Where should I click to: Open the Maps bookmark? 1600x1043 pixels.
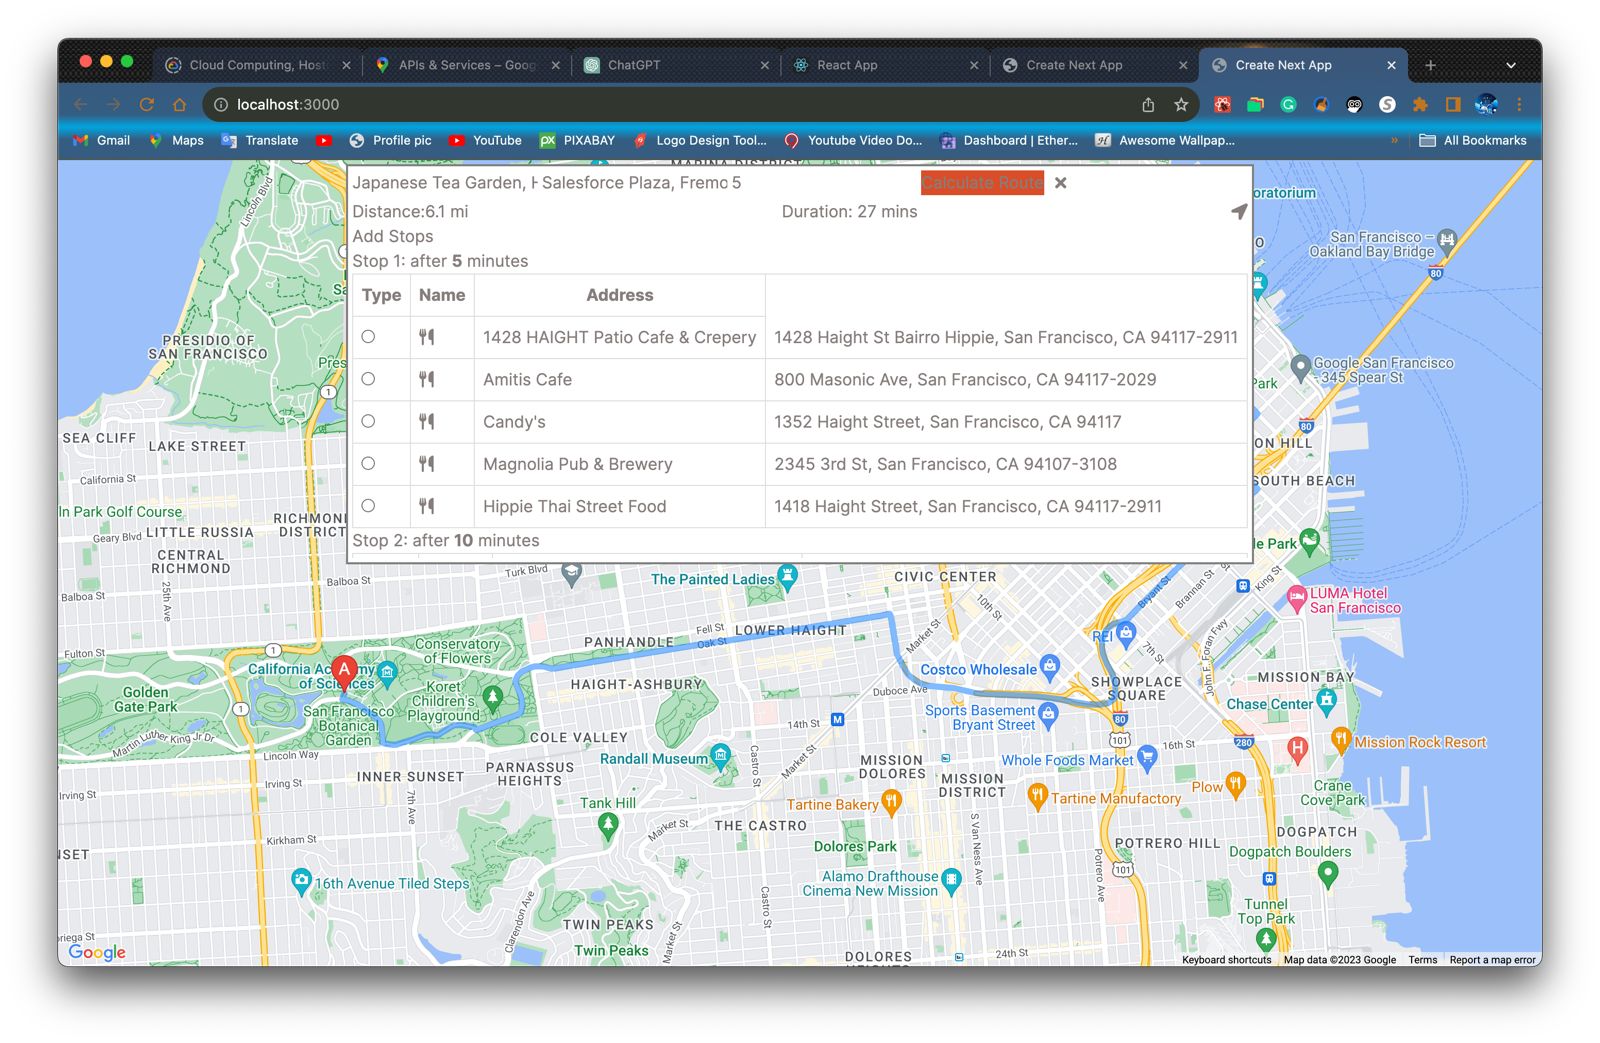click(x=176, y=141)
